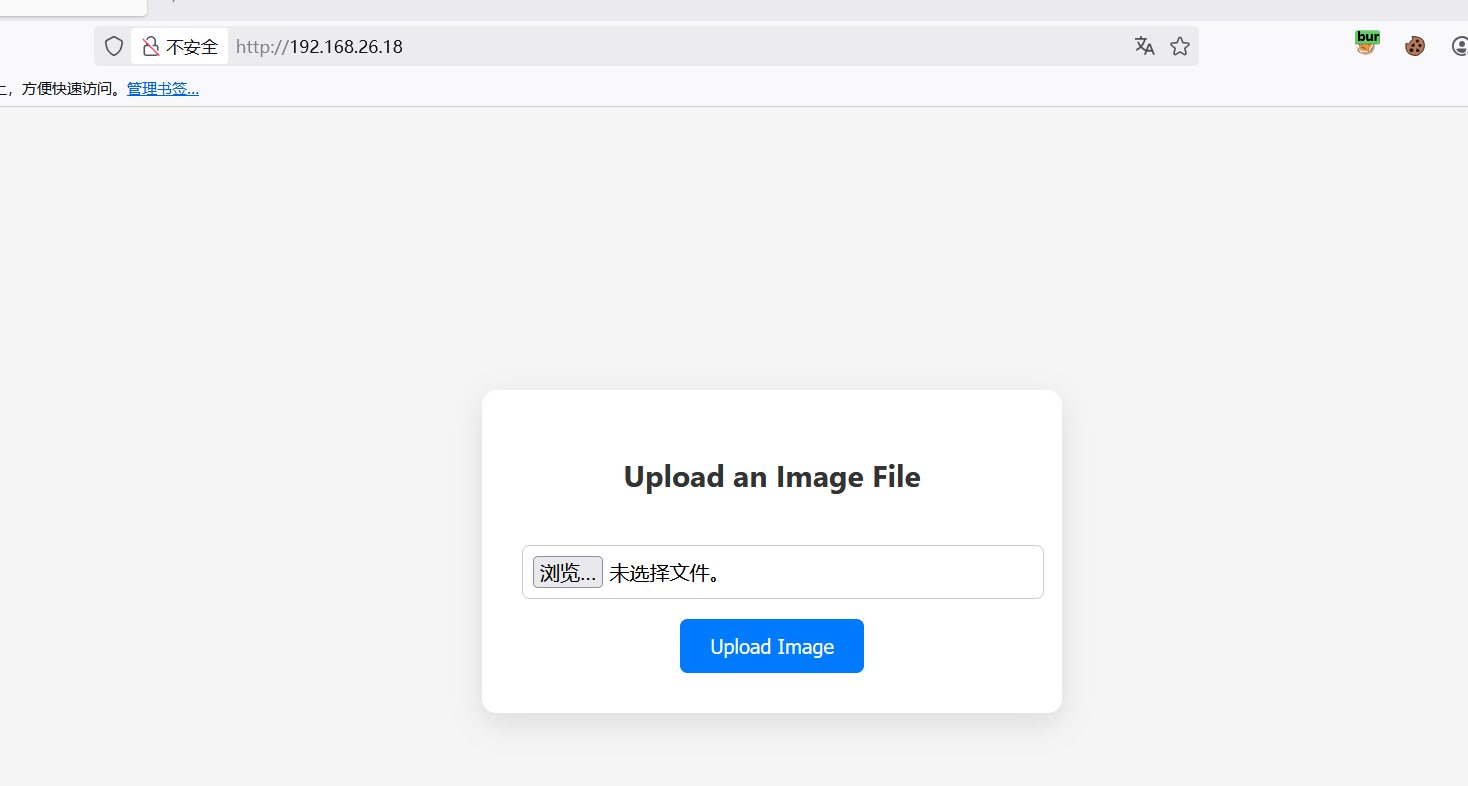Bookmark this page with star icon
The height and width of the screenshot is (786, 1468).
[1180, 46]
